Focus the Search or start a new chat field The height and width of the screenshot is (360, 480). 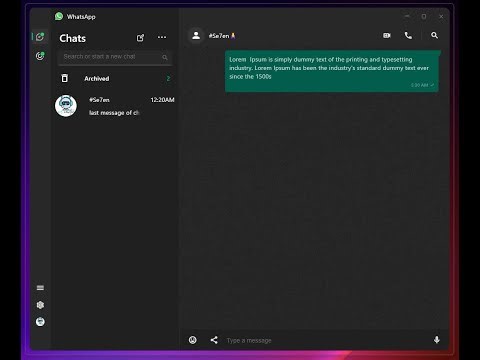[x=115, y=57]
